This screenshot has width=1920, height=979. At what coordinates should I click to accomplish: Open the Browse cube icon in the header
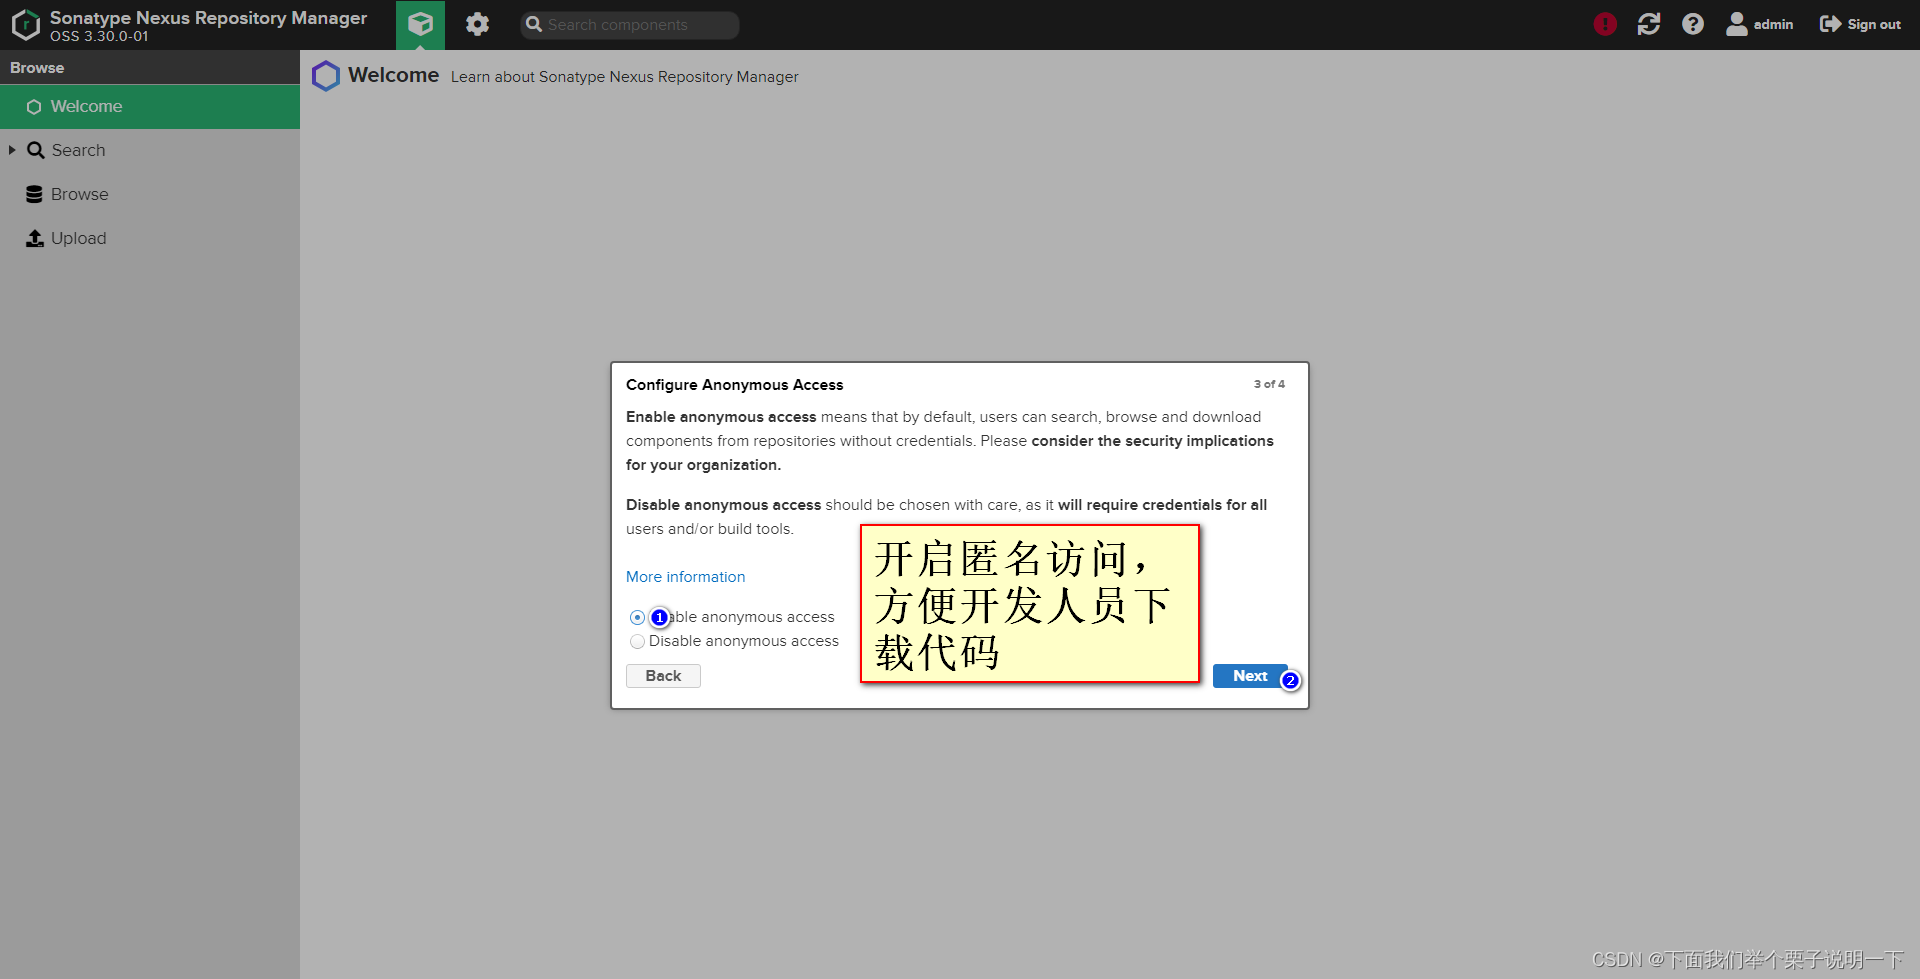(x=421, y=24)
